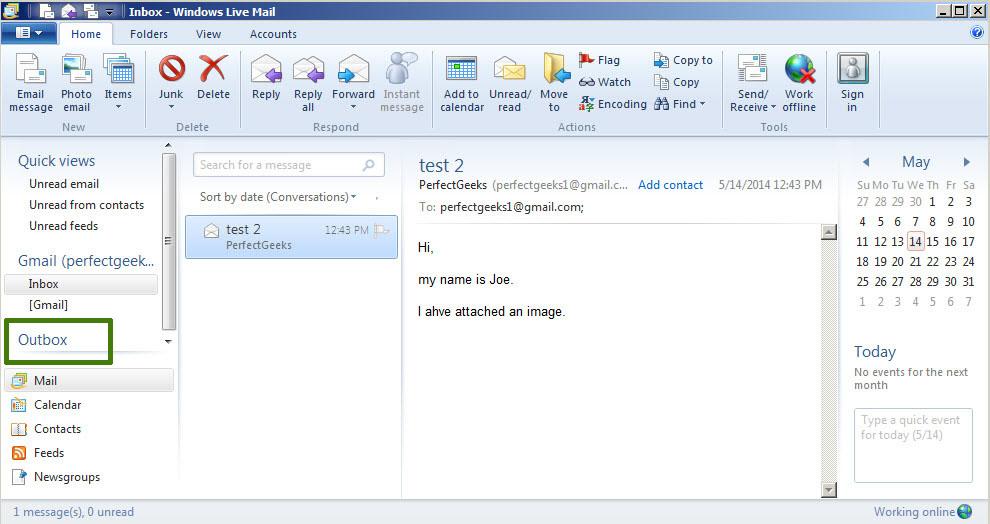The image size is (990, 524).
Task: Open the application file menu button
Action: coord(28,33)
